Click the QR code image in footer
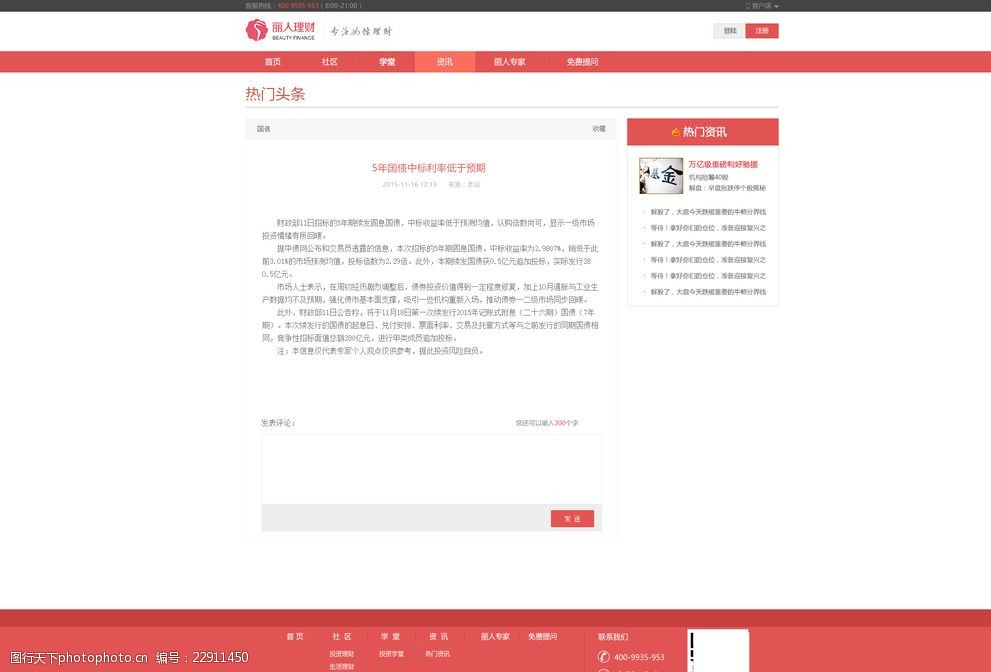Viewport: 991px width, 672px height. (717, 651)
